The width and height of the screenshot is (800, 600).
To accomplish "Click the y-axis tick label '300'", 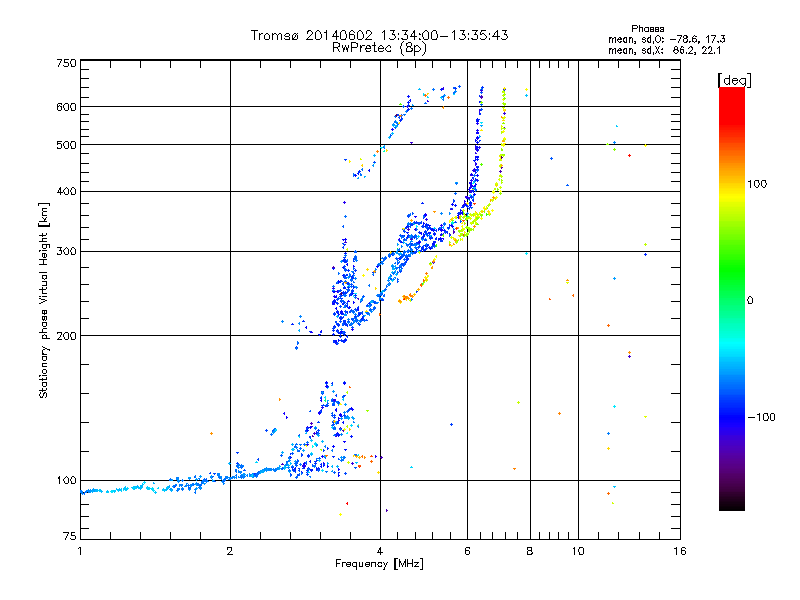I will 66,252.
